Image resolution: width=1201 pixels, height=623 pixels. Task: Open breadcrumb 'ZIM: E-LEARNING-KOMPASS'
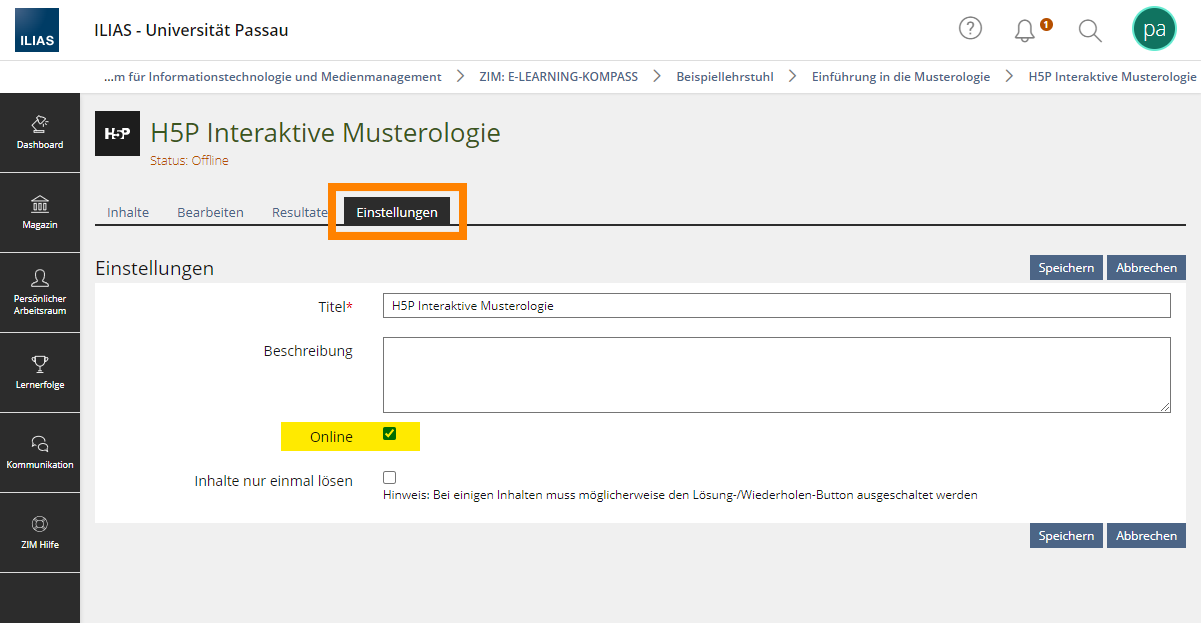click(x=559, y=76)
